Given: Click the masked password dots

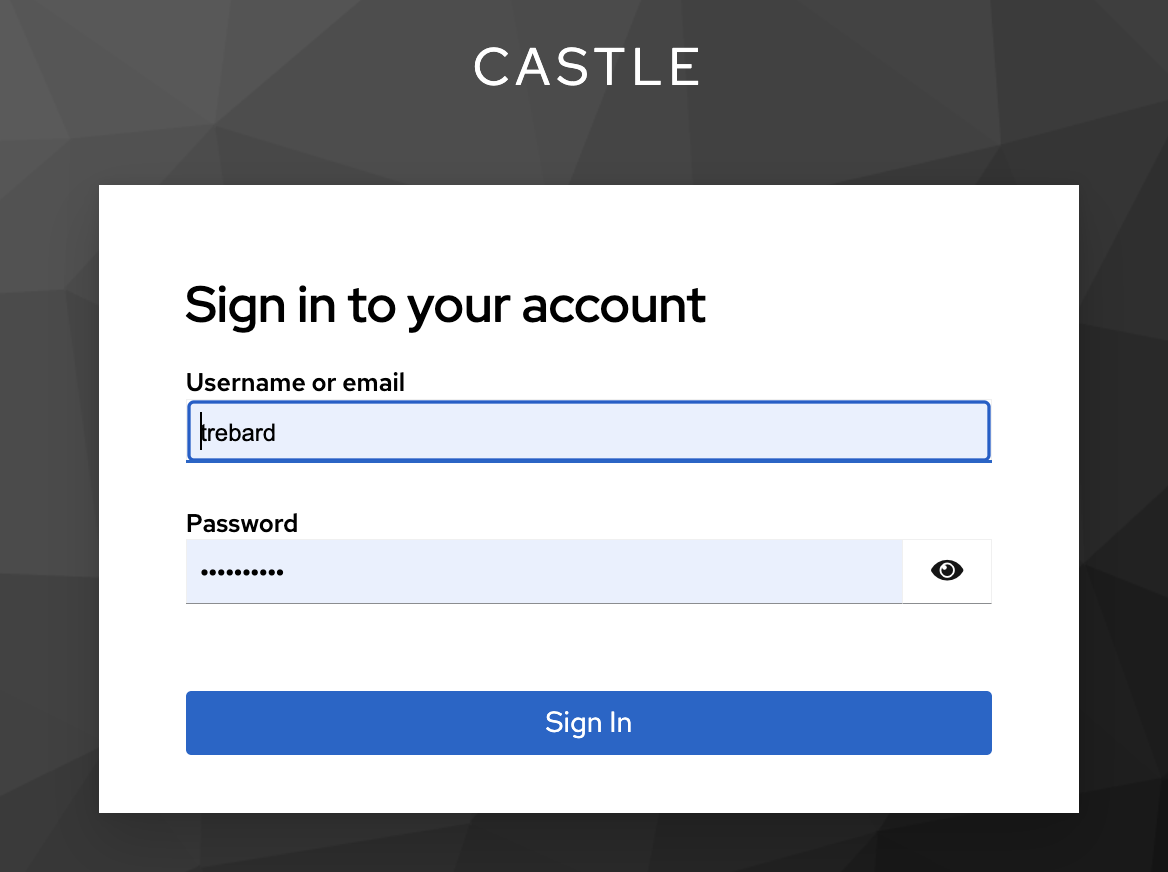Looking at the screenshot, I should [241, 573].
